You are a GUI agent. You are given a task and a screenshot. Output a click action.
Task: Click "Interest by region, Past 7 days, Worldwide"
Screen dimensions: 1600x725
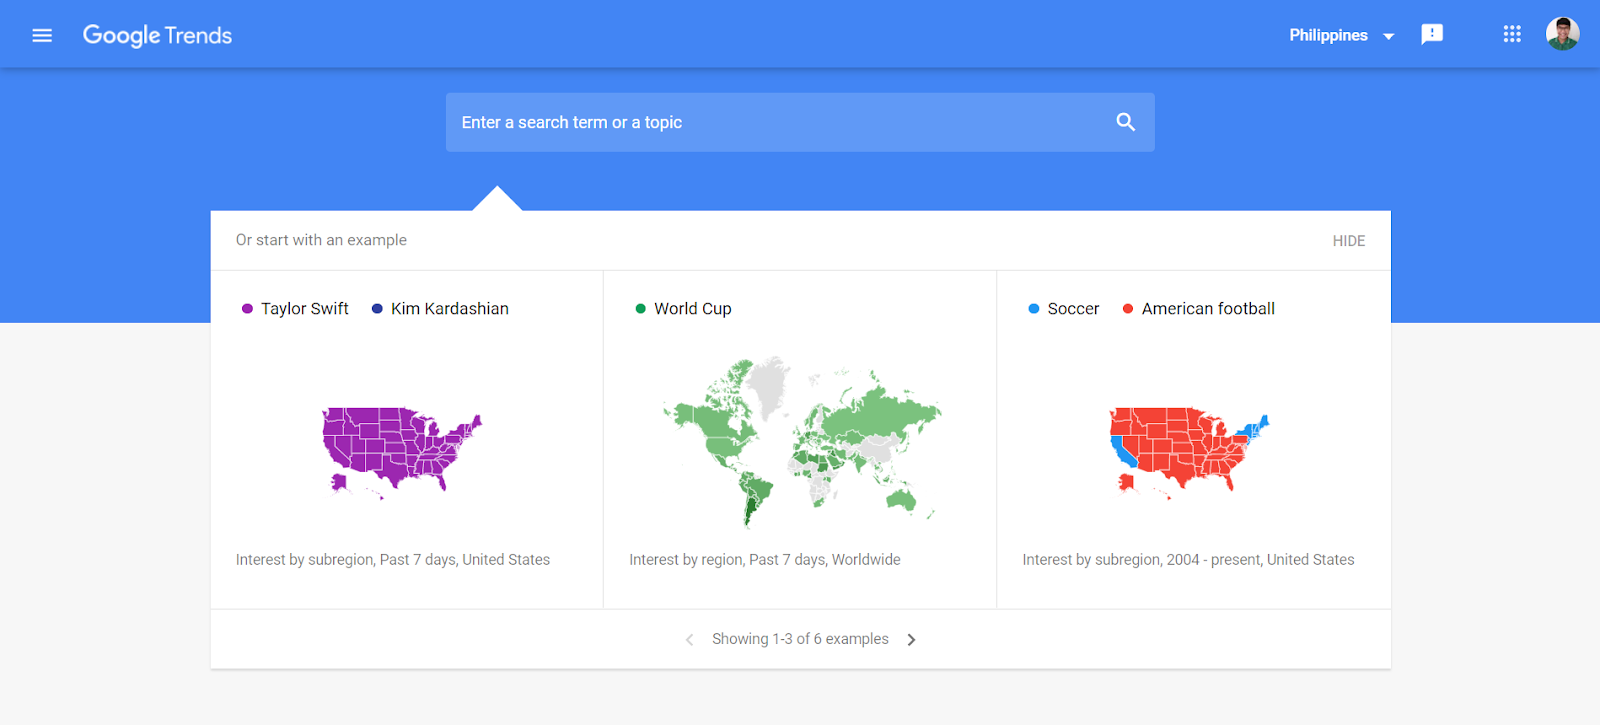click(764, 560)
